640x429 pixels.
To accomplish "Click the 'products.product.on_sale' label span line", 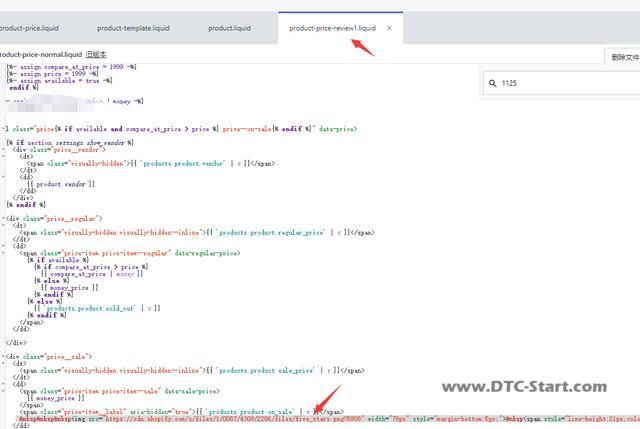I will pyautogui.click(x=182, y=412).
